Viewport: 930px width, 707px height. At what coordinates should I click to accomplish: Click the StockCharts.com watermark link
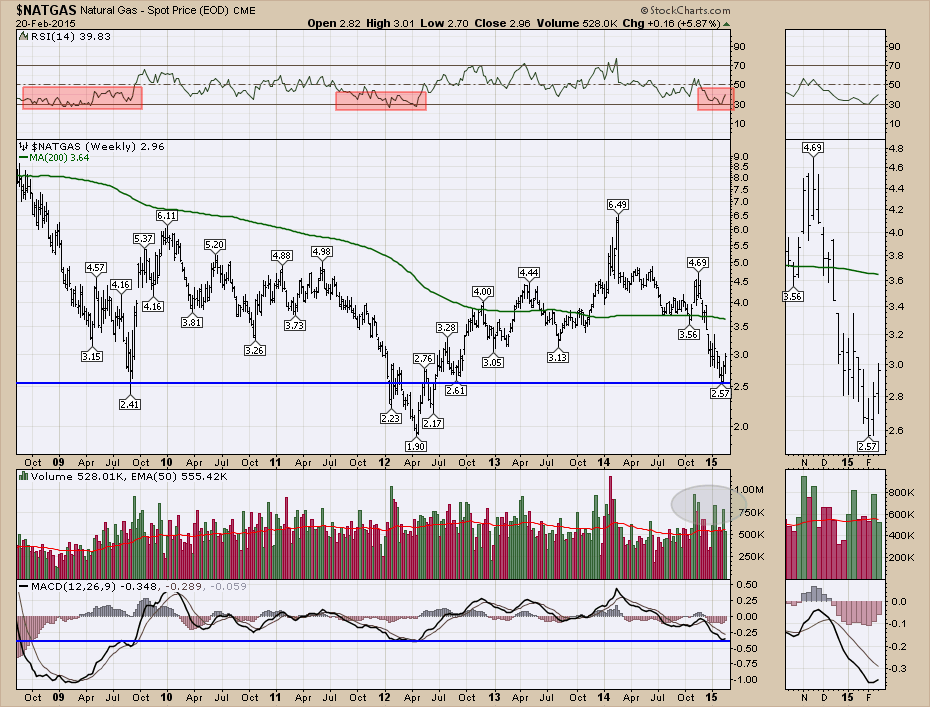[x=686, y=11]
